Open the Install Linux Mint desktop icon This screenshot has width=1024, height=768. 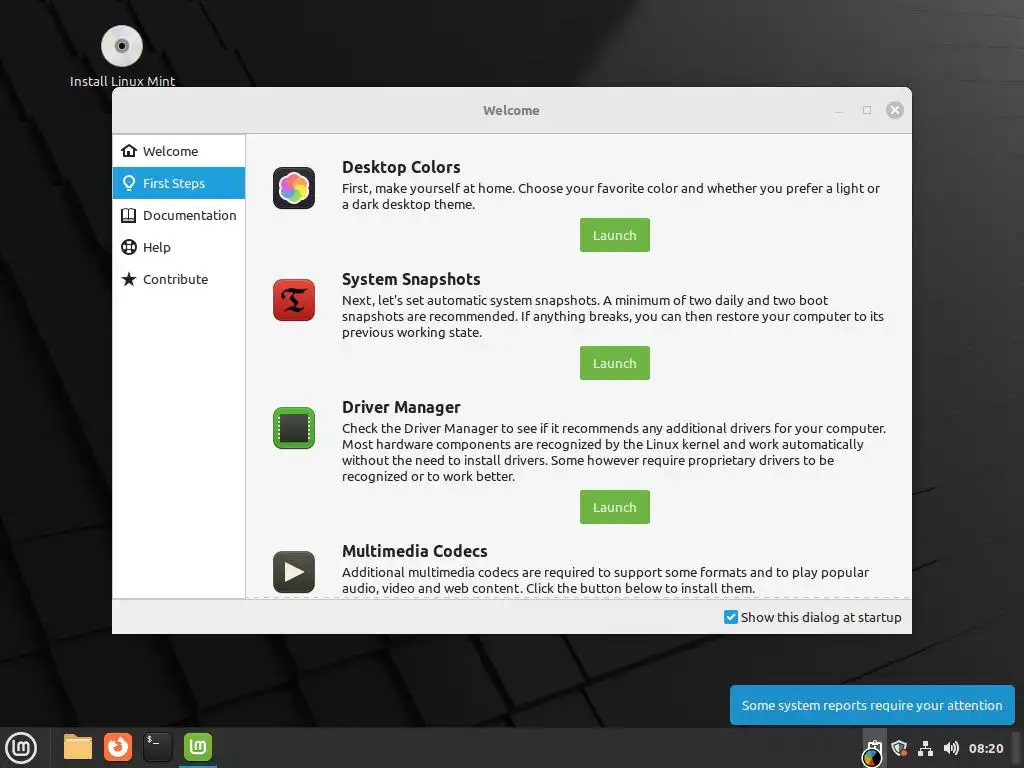(122, 56)
